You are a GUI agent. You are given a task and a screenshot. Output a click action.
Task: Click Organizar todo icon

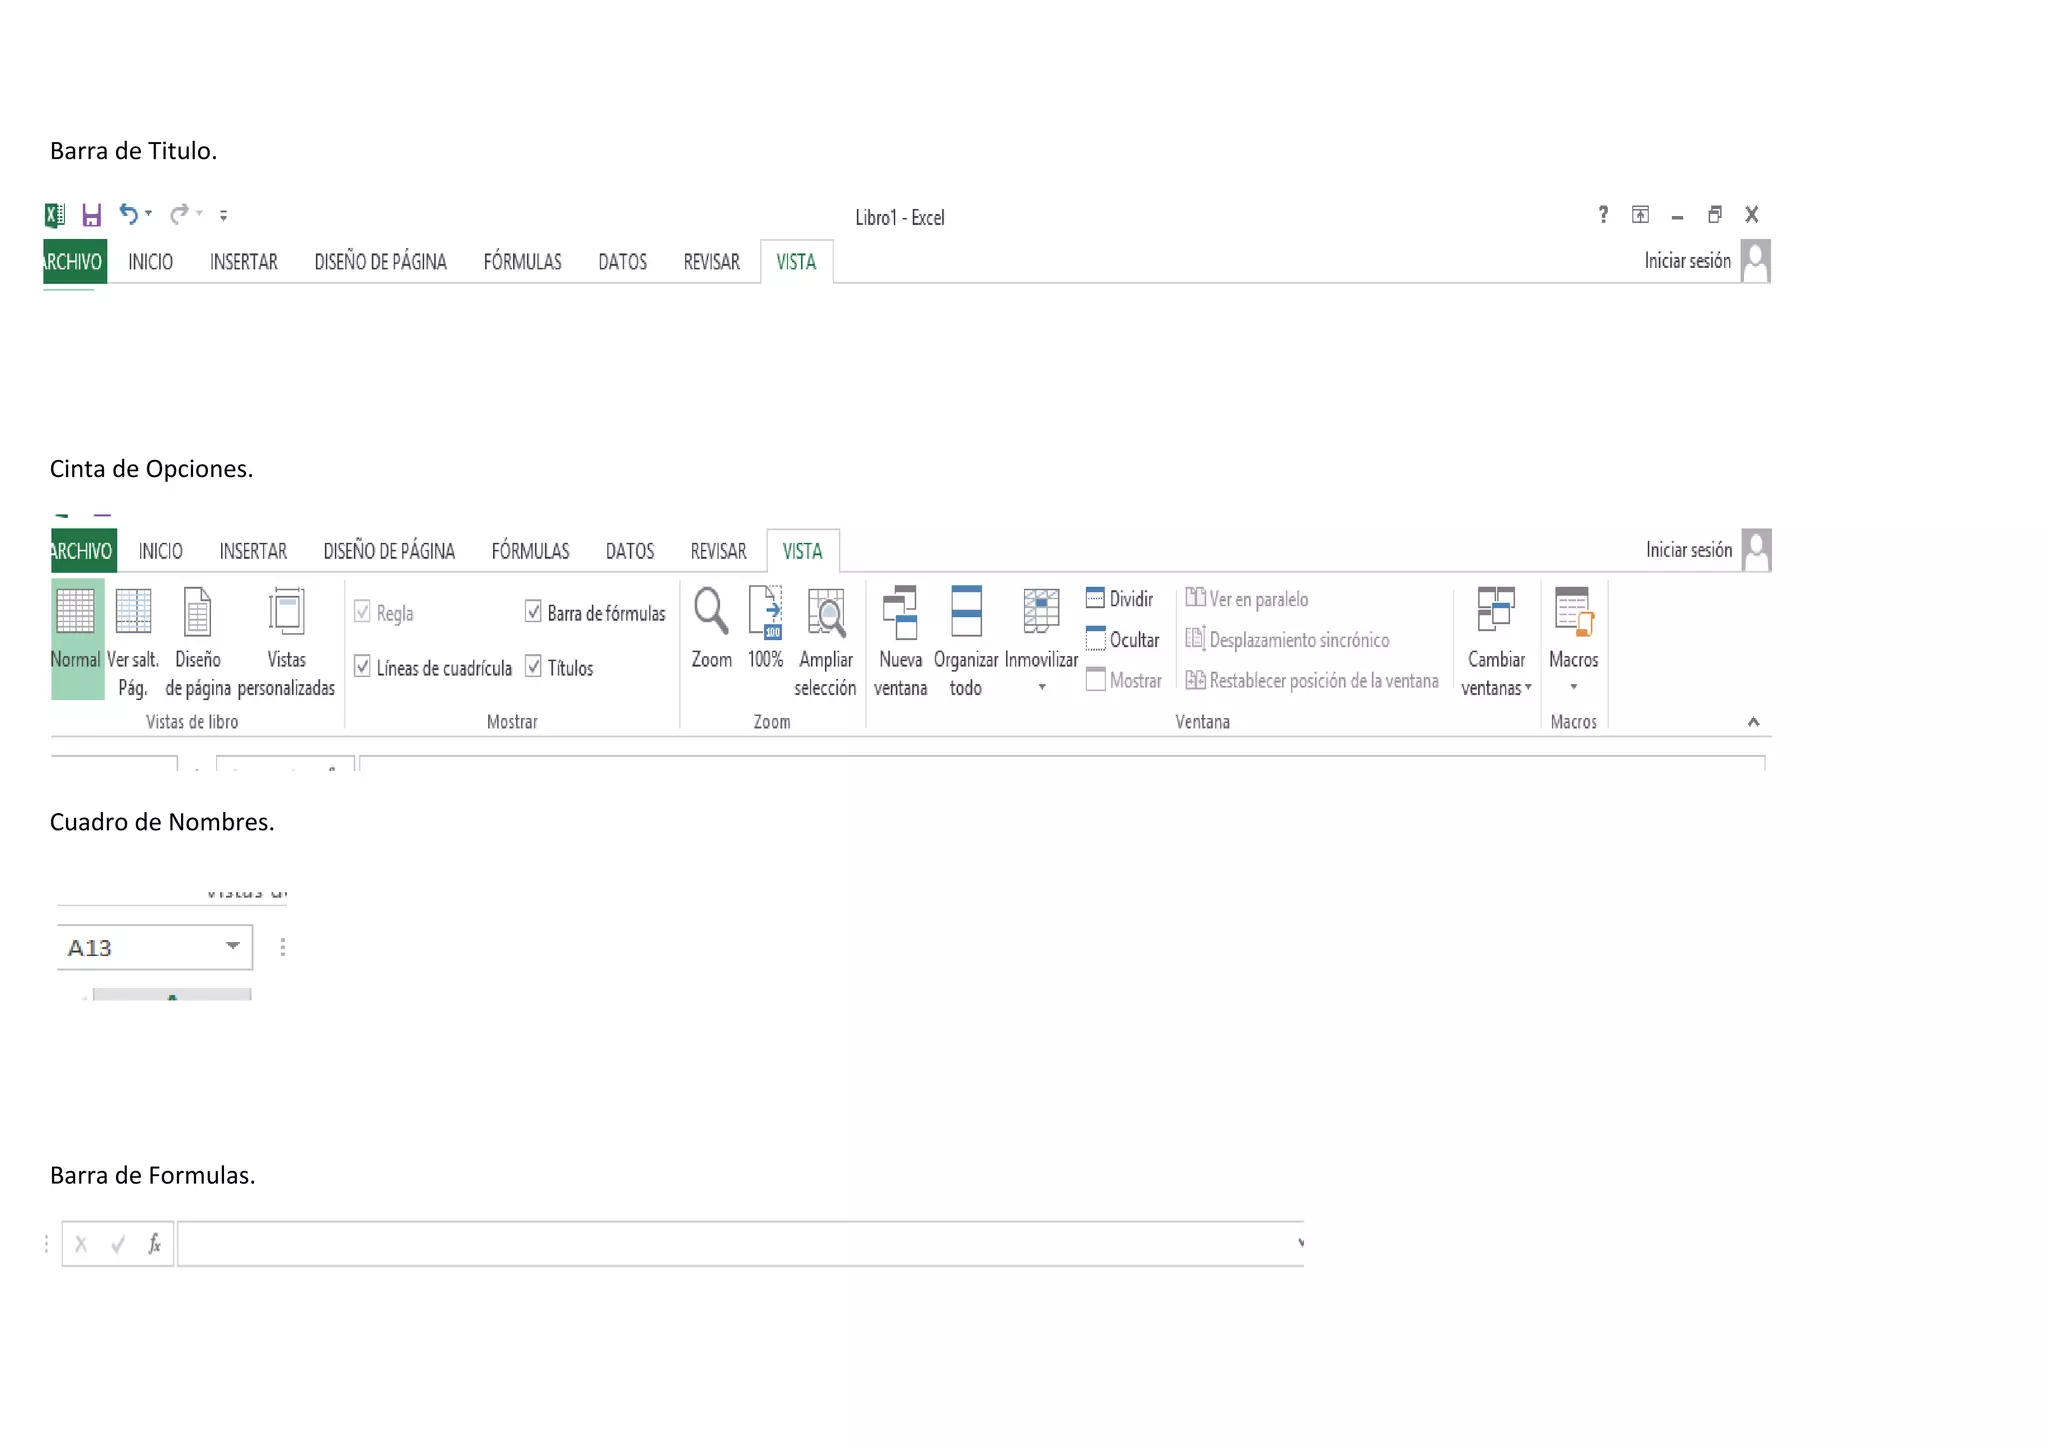tap(966, 612)
